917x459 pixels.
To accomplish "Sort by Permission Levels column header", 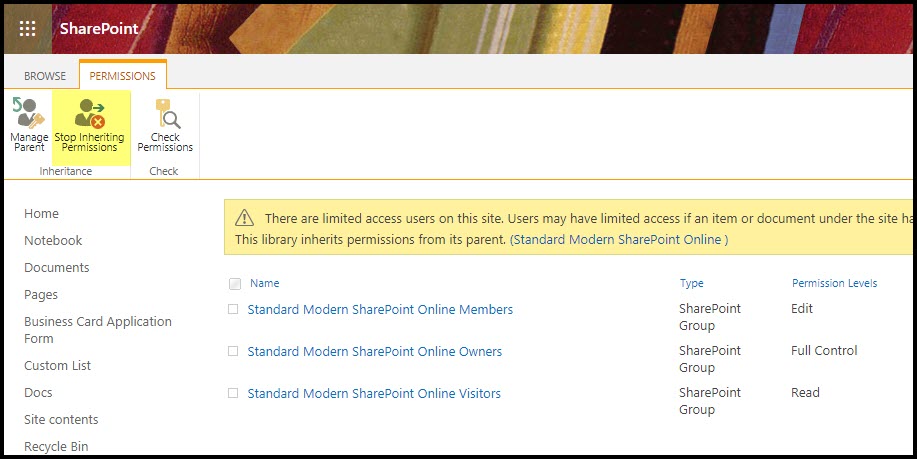I will point(834,283).
